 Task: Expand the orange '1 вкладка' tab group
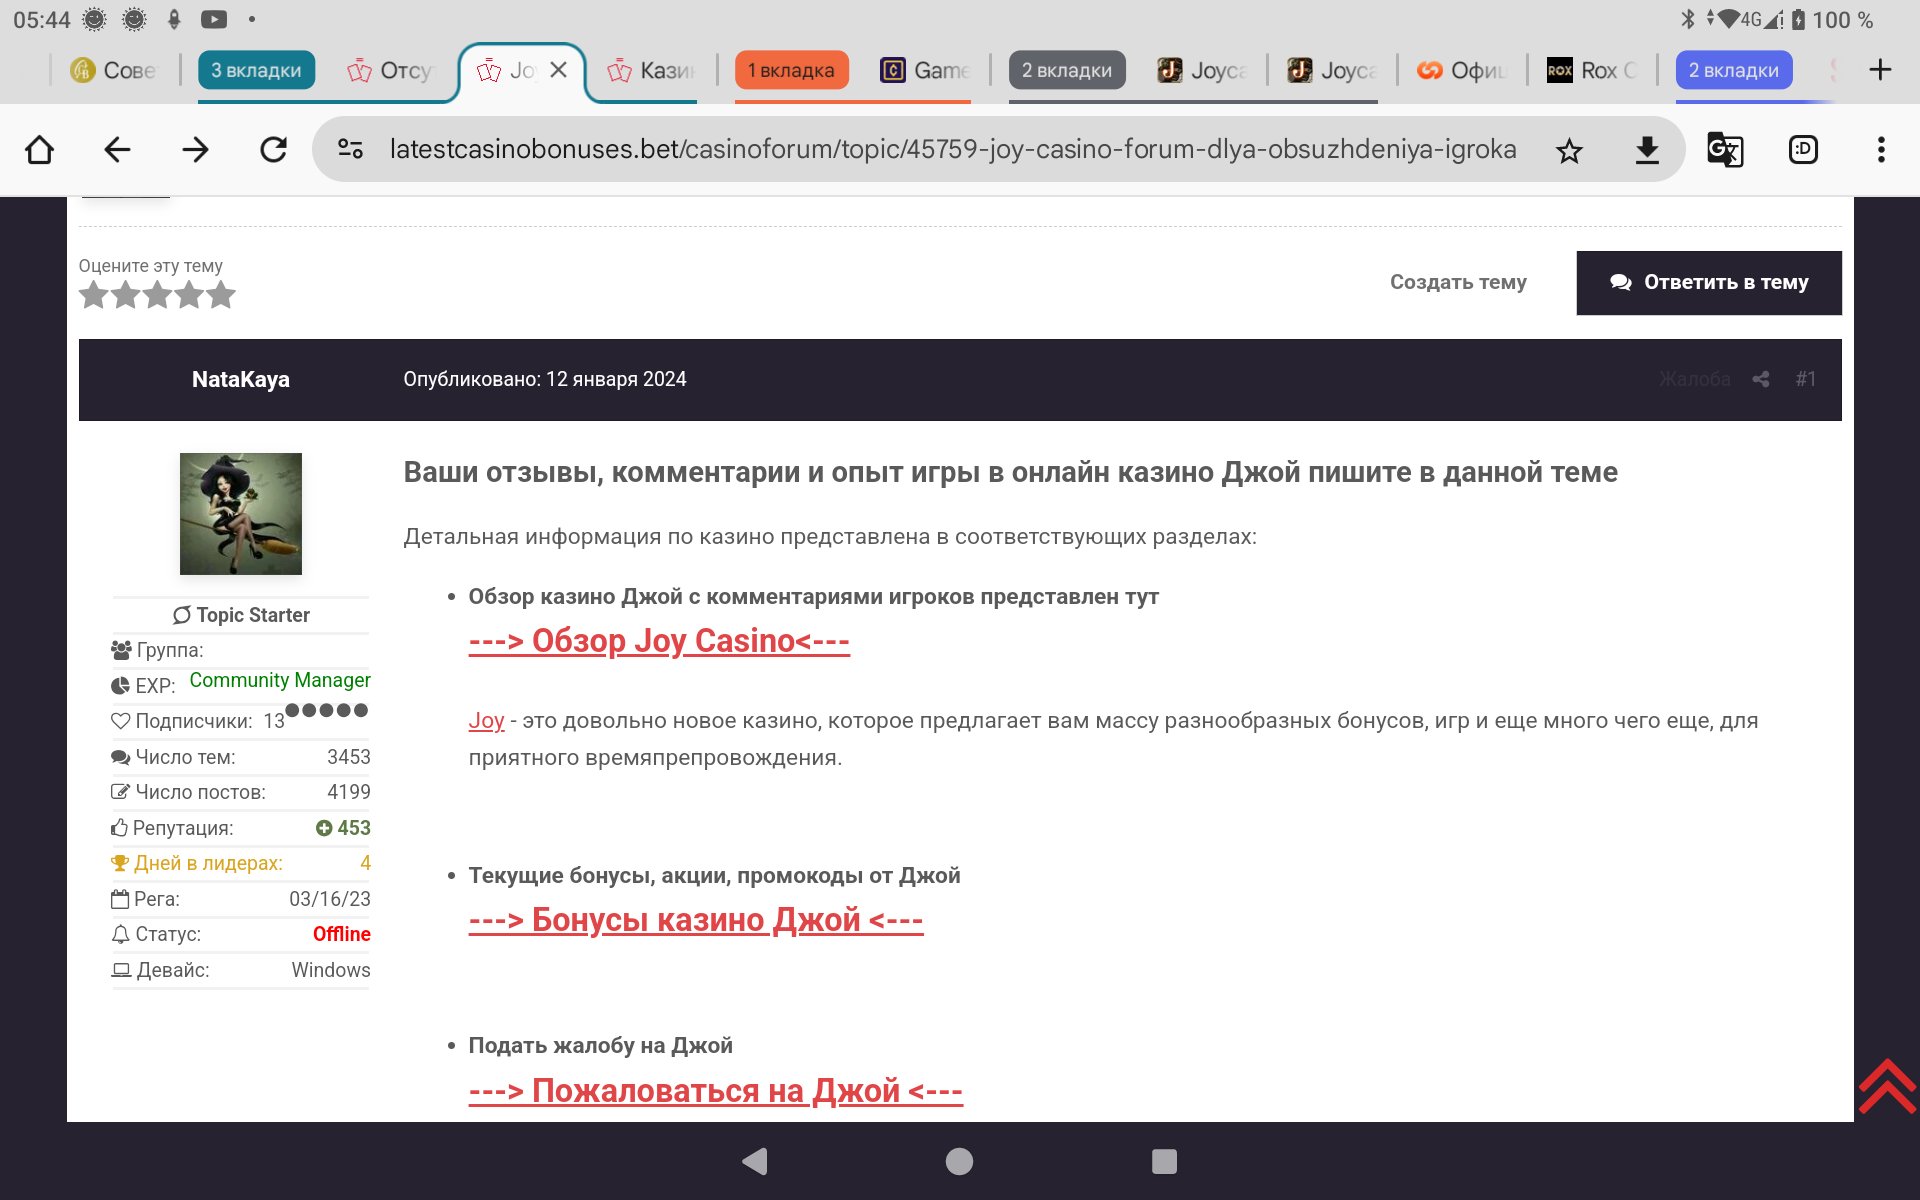point(791,70)
